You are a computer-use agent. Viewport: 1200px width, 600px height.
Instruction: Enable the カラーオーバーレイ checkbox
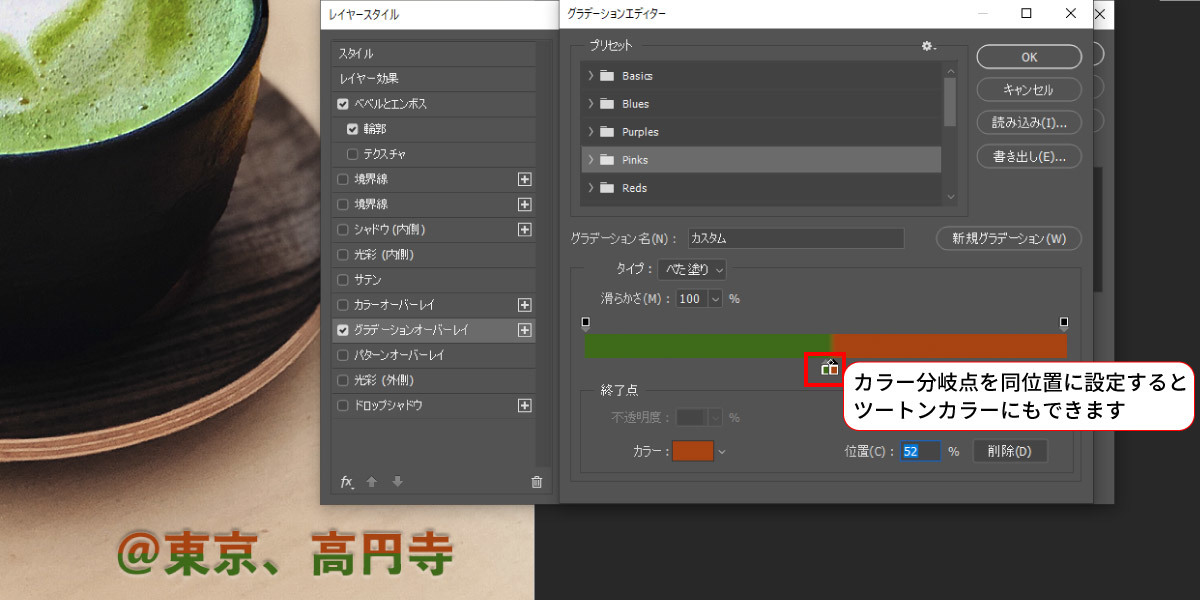click(343, 305)
